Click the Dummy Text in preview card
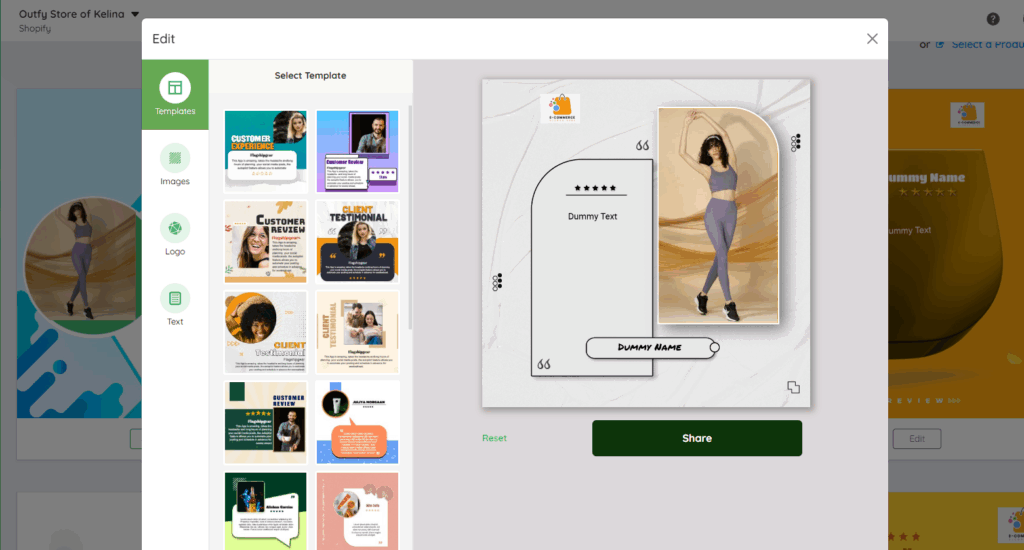1024x550 pixels. (592, 216)
